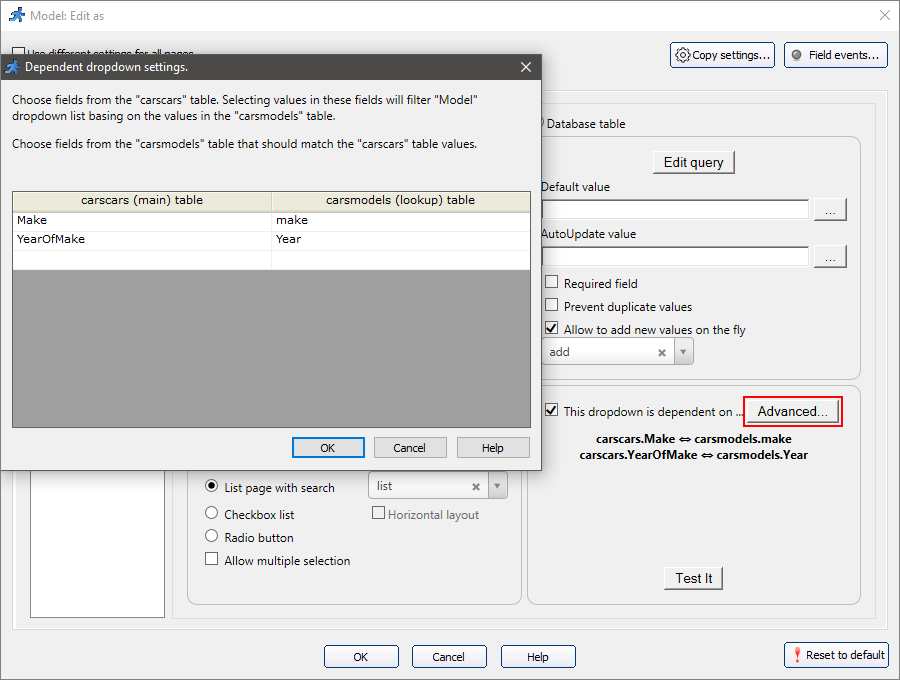The width and height of the screenshot is (900, 680).
Task: Enable Allow multiple selection
Action: [x=211, y=560]
